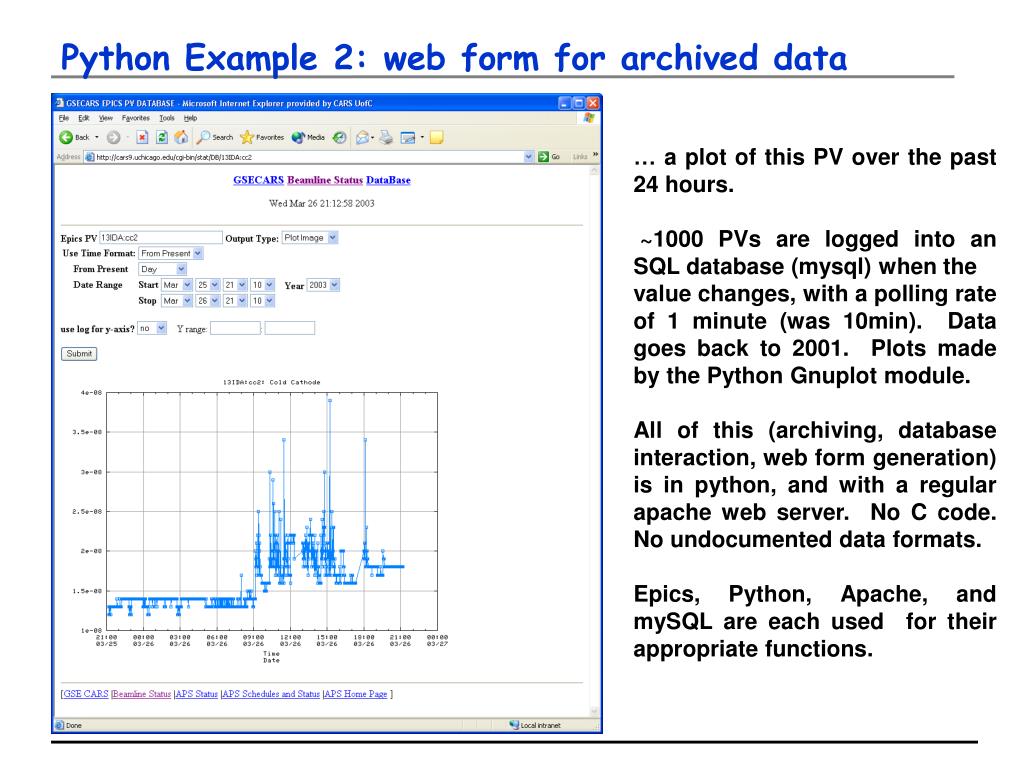Click the yellow Discuss note icon

point(437,137)
